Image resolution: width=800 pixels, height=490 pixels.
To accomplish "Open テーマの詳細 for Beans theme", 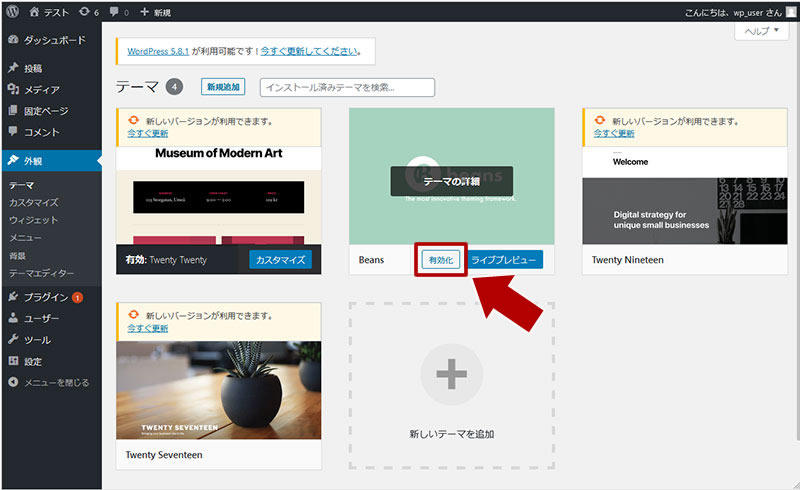I will (452, 181).
